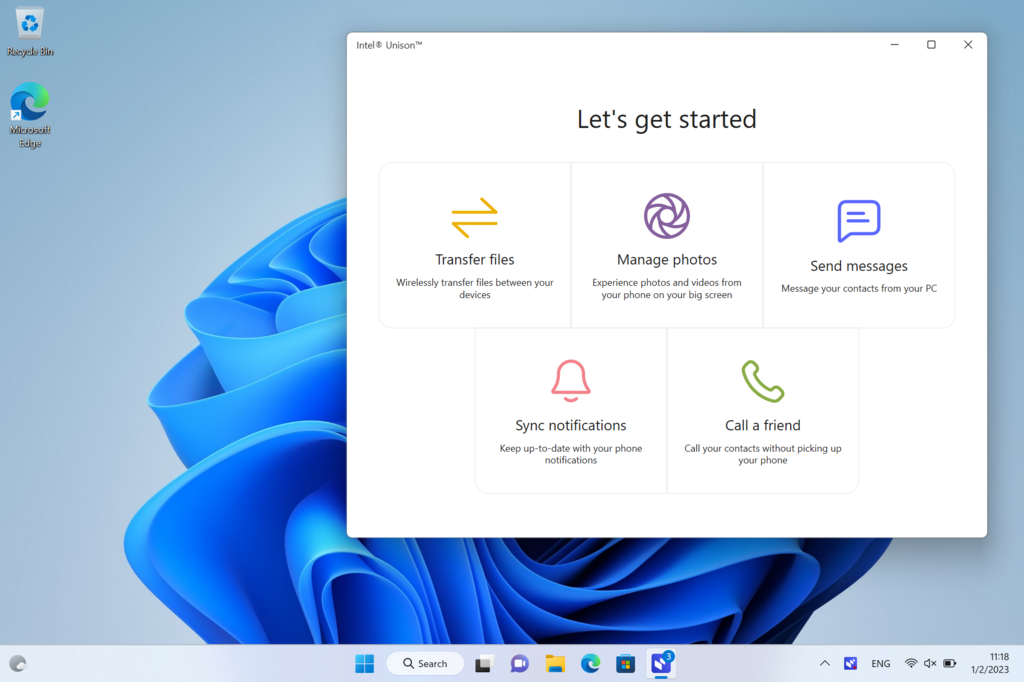Open the widgets icon at the taskbar's left end
This screenshot has width=1024, height=682.
click(x=18, y=664)
